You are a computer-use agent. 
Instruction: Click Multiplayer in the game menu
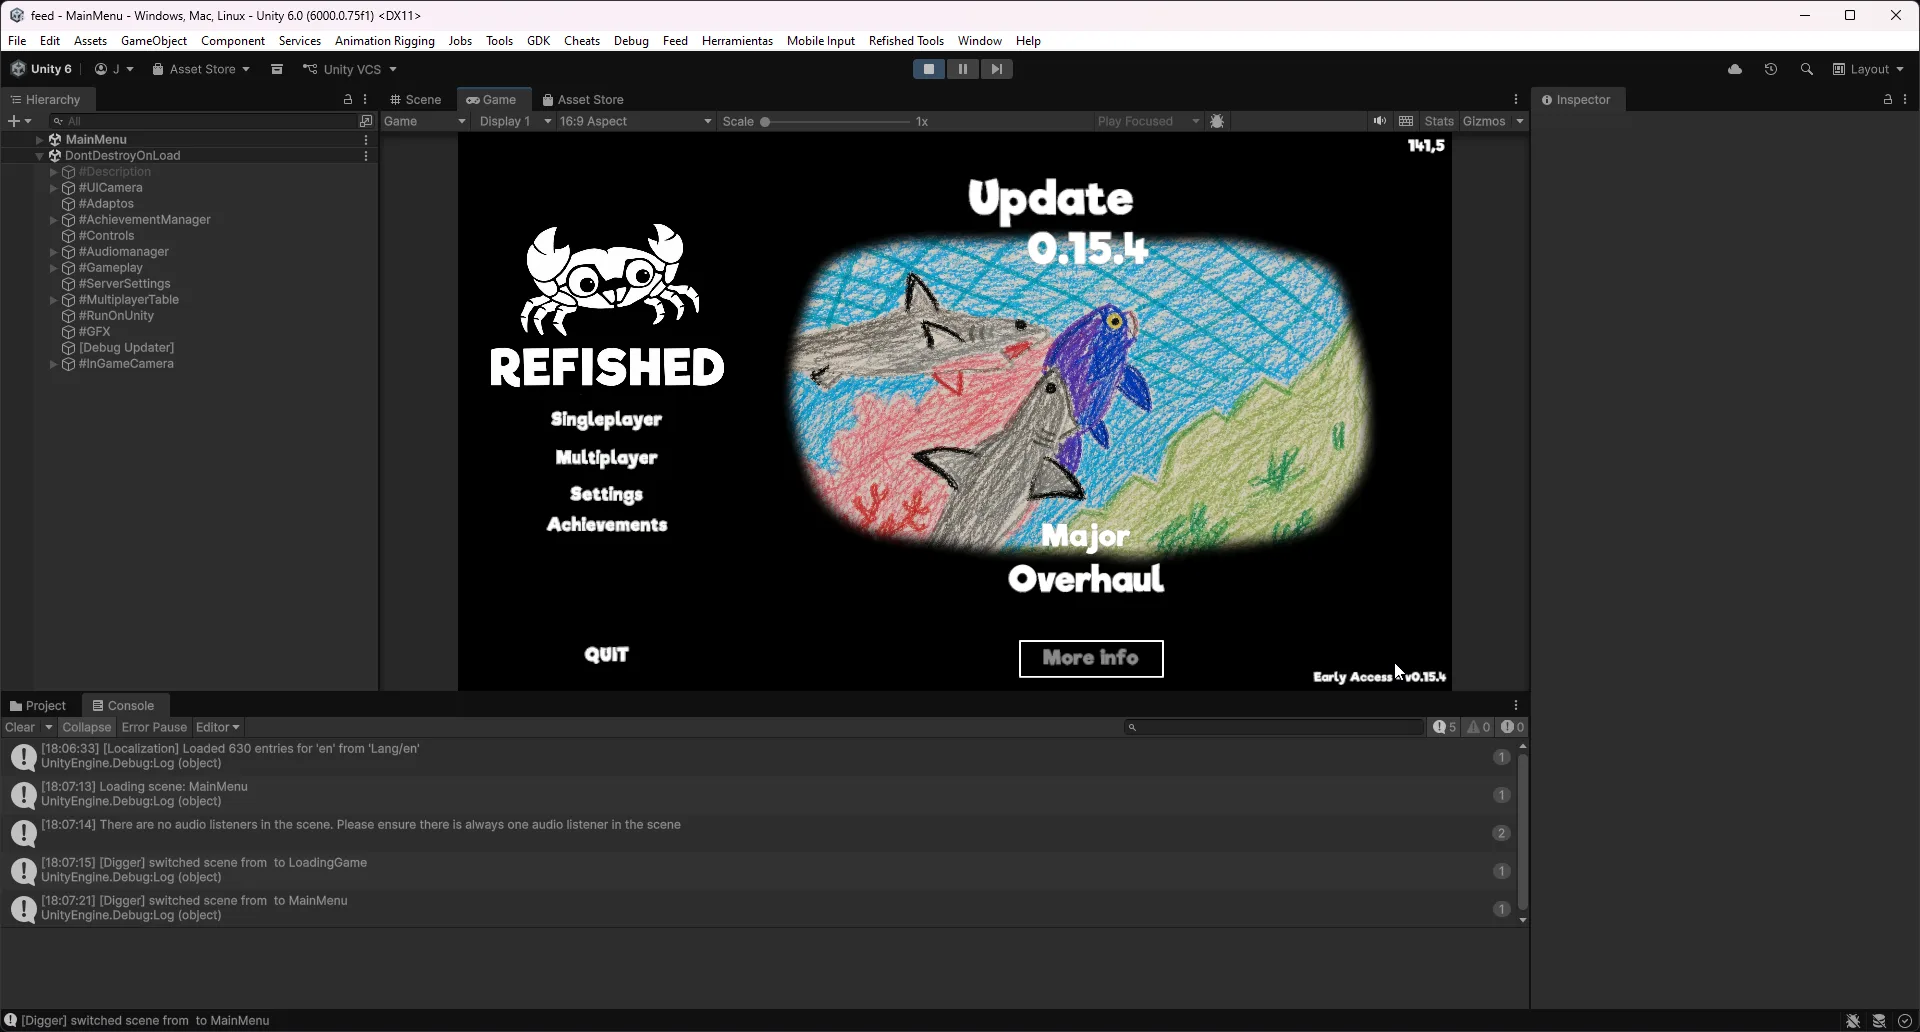coord(606,458)
